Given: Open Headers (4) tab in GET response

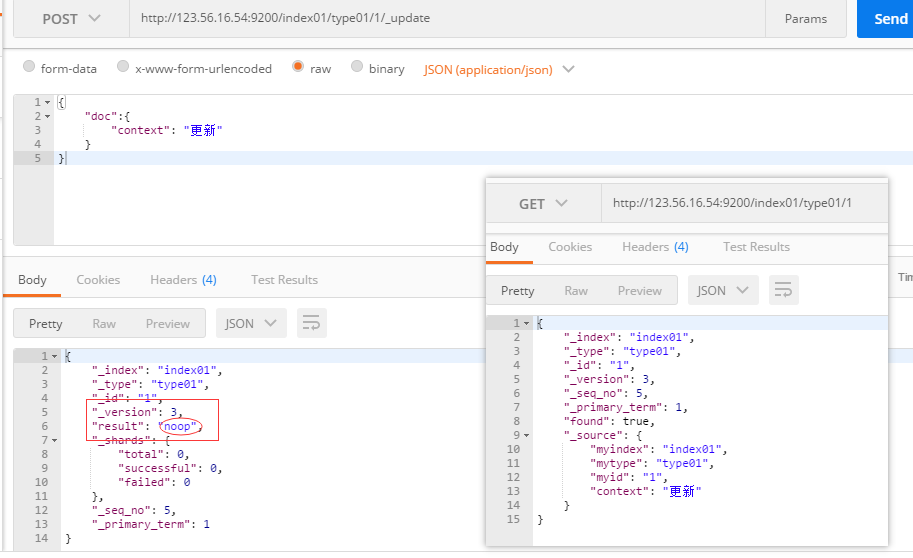Looking at the screenshot, I should coord(655,247).
